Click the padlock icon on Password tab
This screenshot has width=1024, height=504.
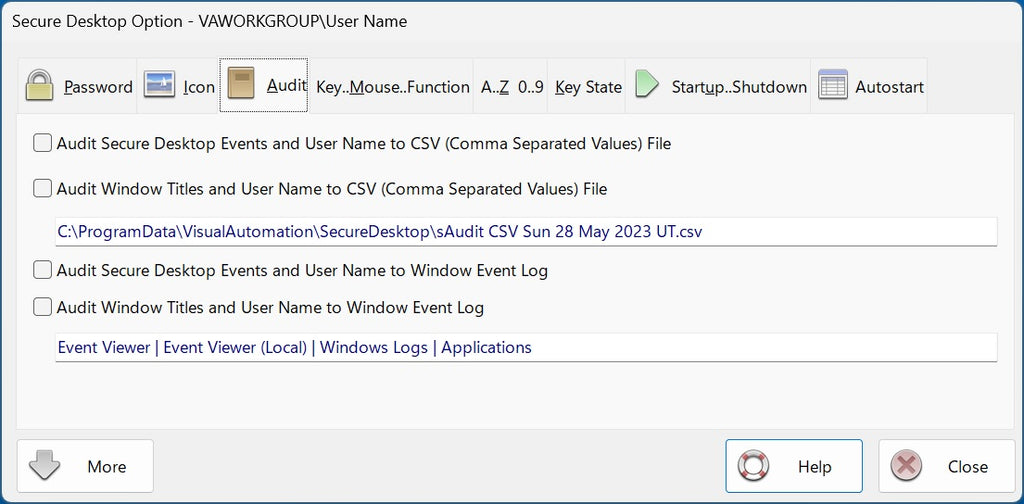pos(39,86)
